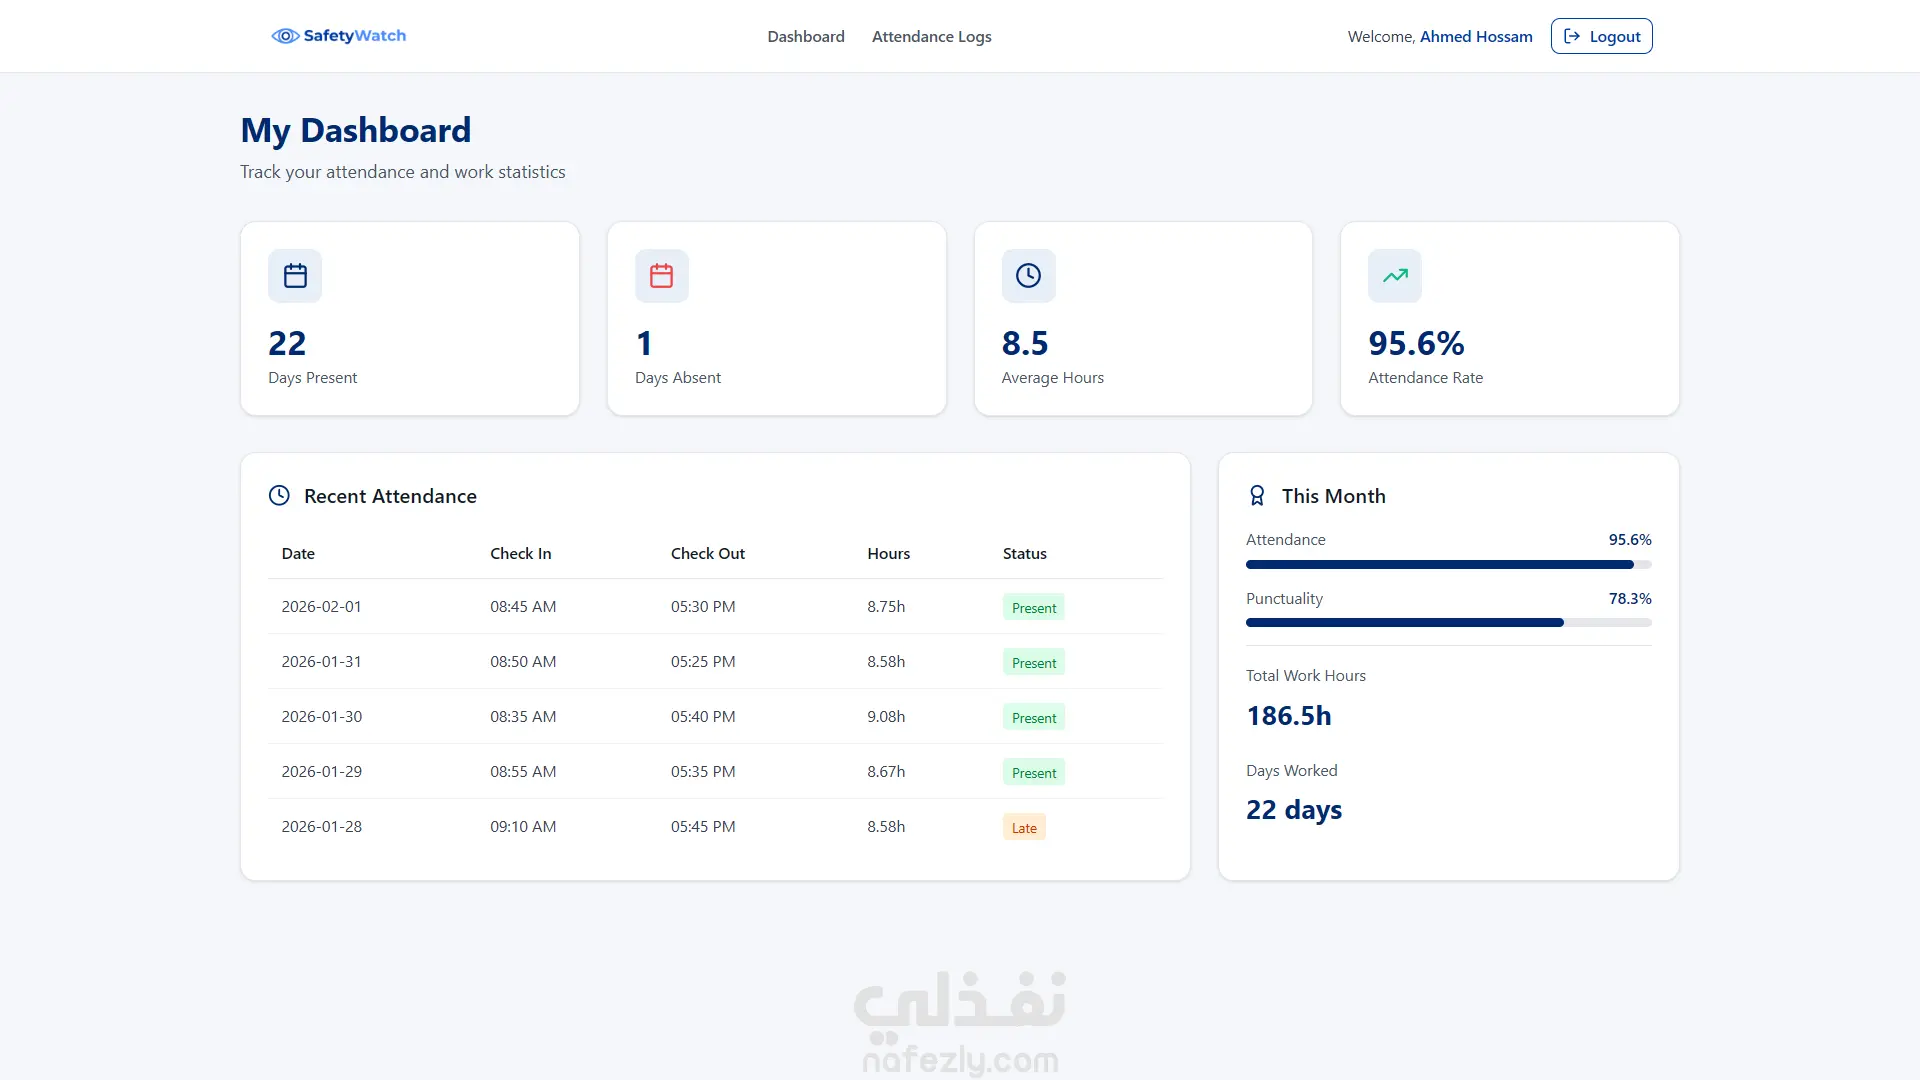Click the Check In column header
The image size is (1920, 1080).
tap(520, 554)
